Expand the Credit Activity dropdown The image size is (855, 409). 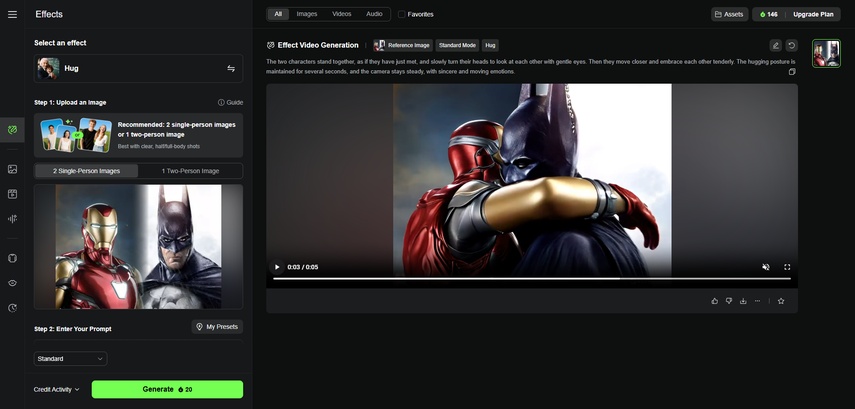pyautogui.click(x=56, y=389)
